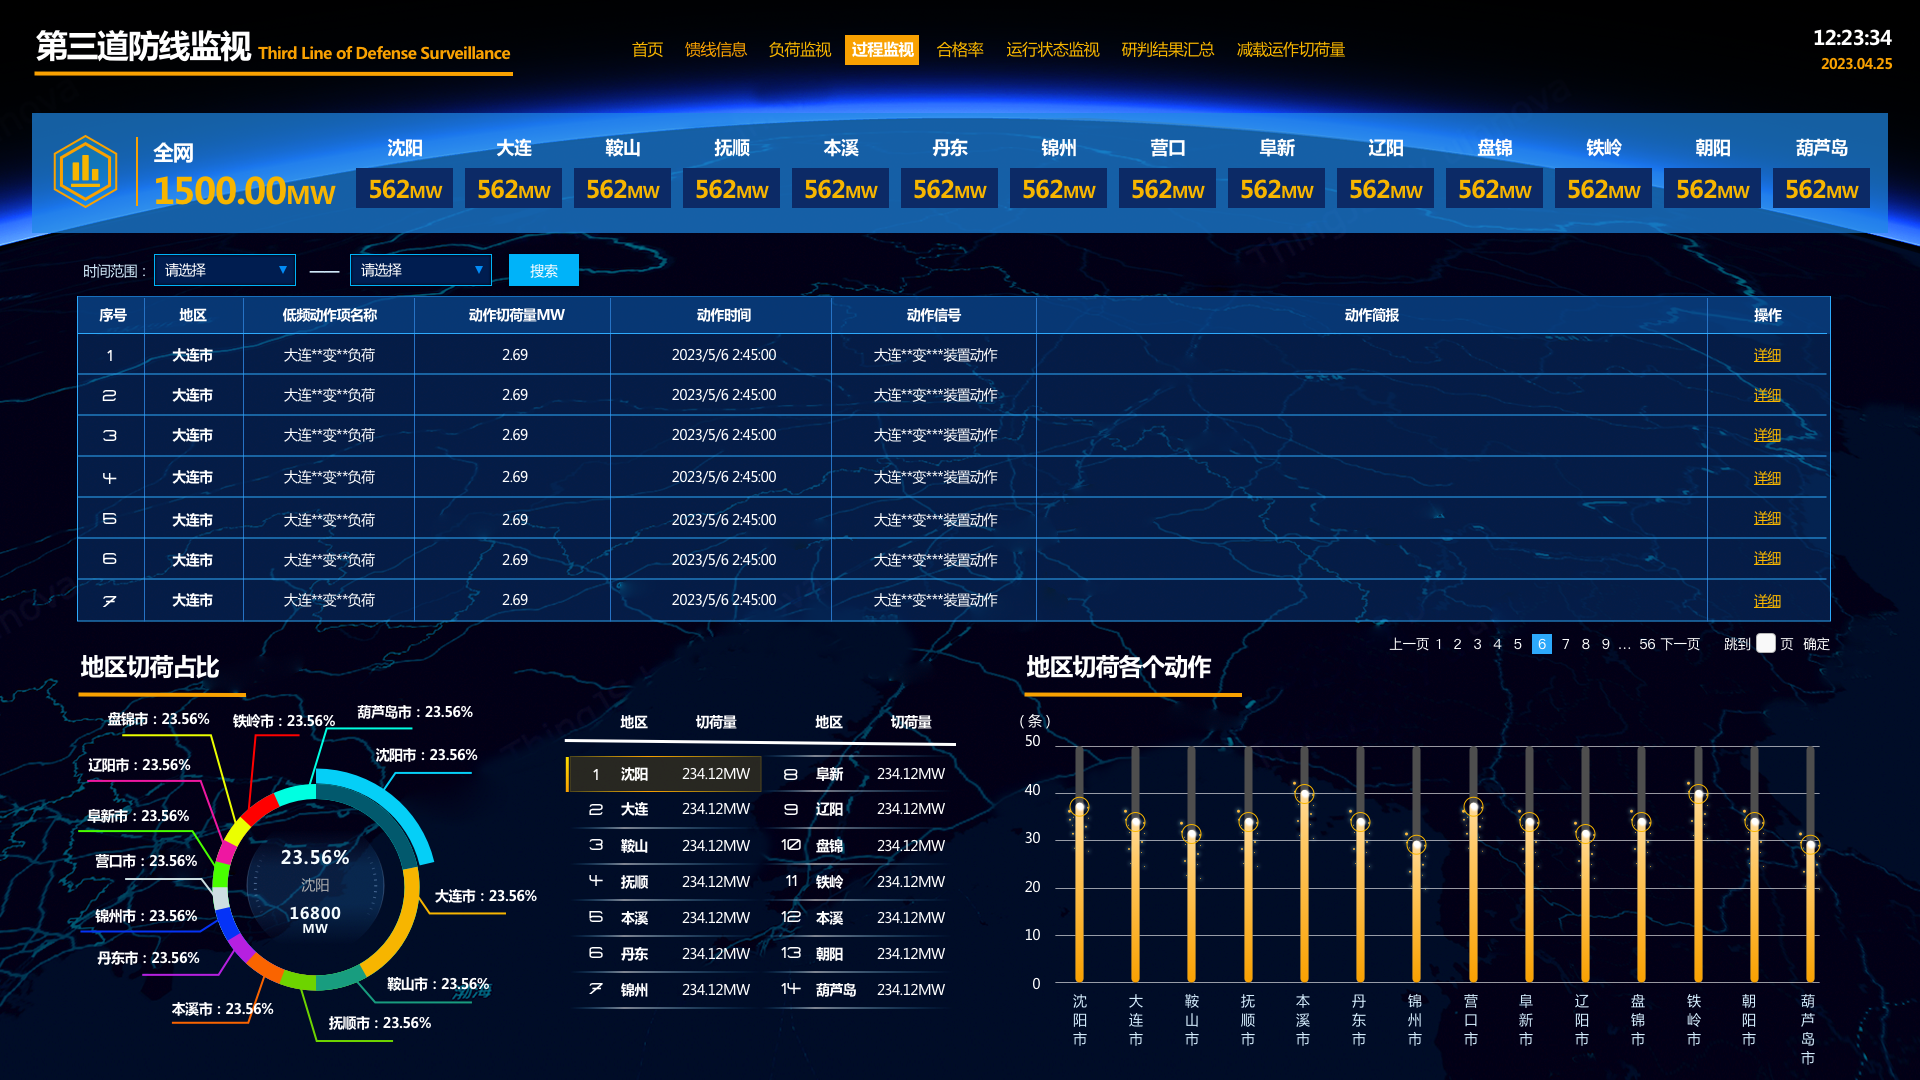Click the glowing marker on the 葫芦岛市 bar

tap(1810, 846)
